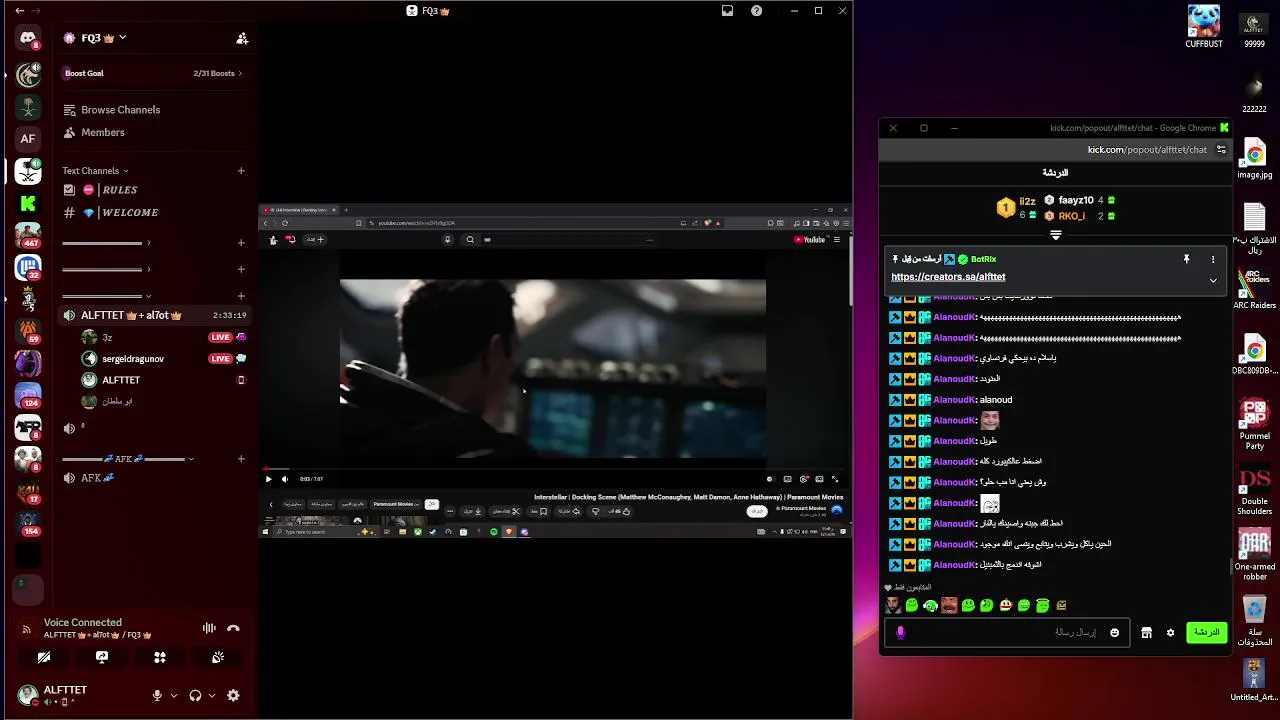Watch sergeidragunov's LIVE stream
Screen dimensions: 1280x720
(x=220, y=358)
